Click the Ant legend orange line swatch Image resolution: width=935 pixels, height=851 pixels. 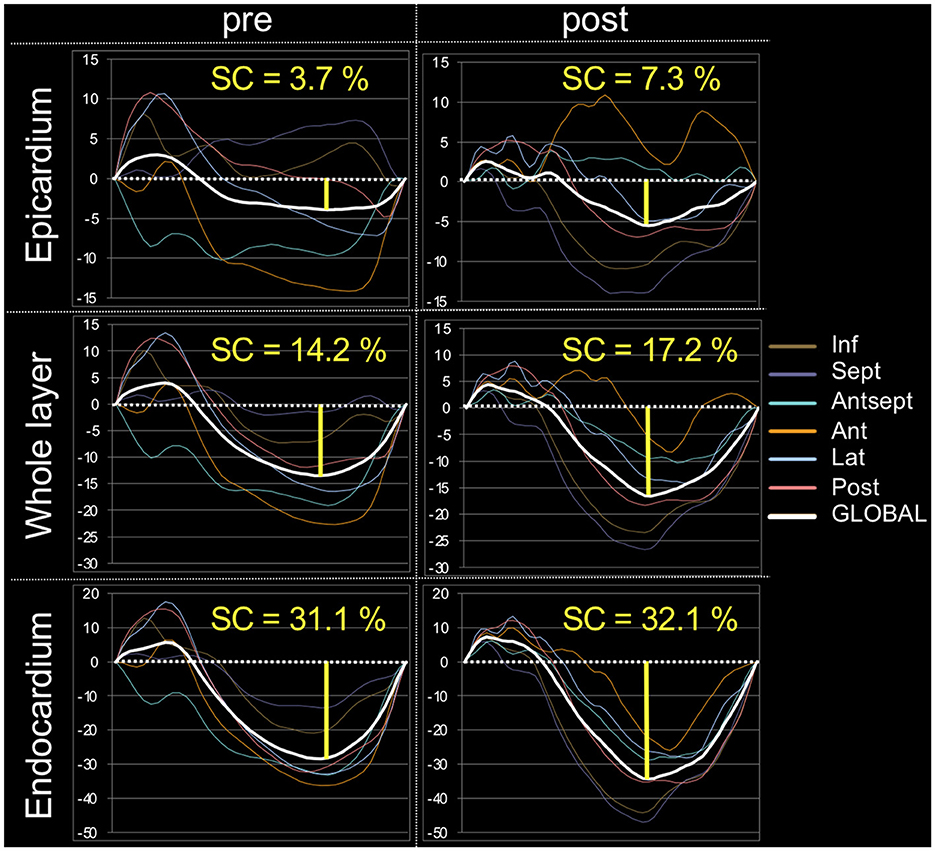(x=792, y=431)
